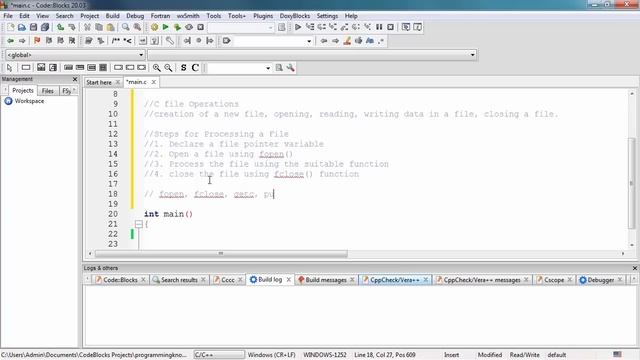This screenshot has width=640, height=360.
Task: Toggle match case Aa icon
Action: [x=370, y=41]
